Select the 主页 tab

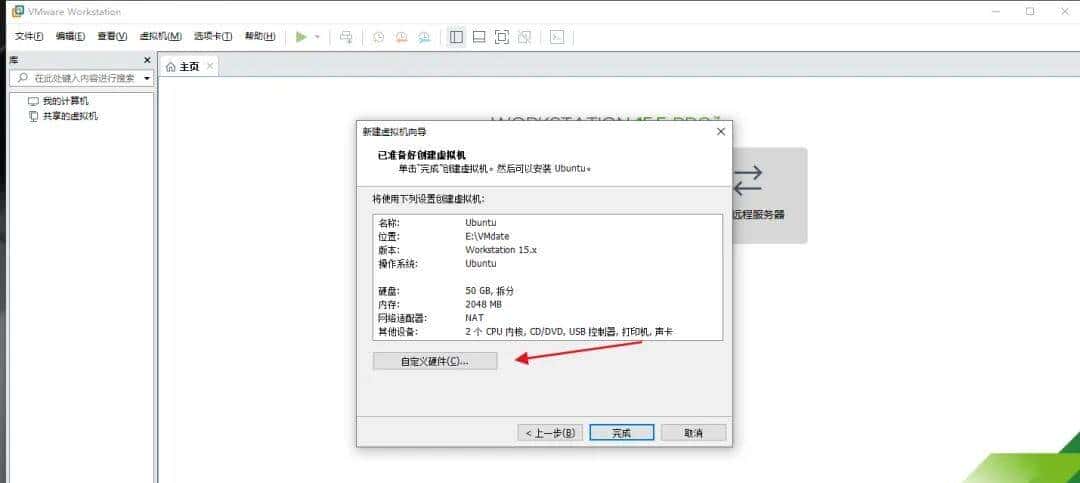click(x=189, y=67)
